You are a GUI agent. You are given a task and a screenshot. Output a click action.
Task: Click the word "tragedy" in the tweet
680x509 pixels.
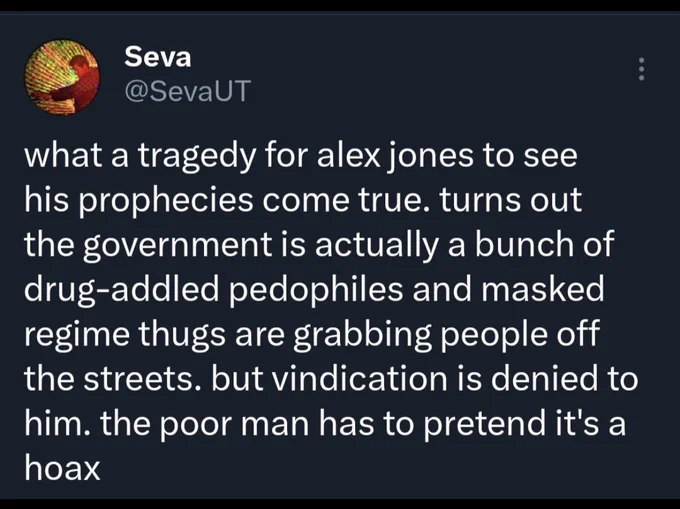(197, 157)
